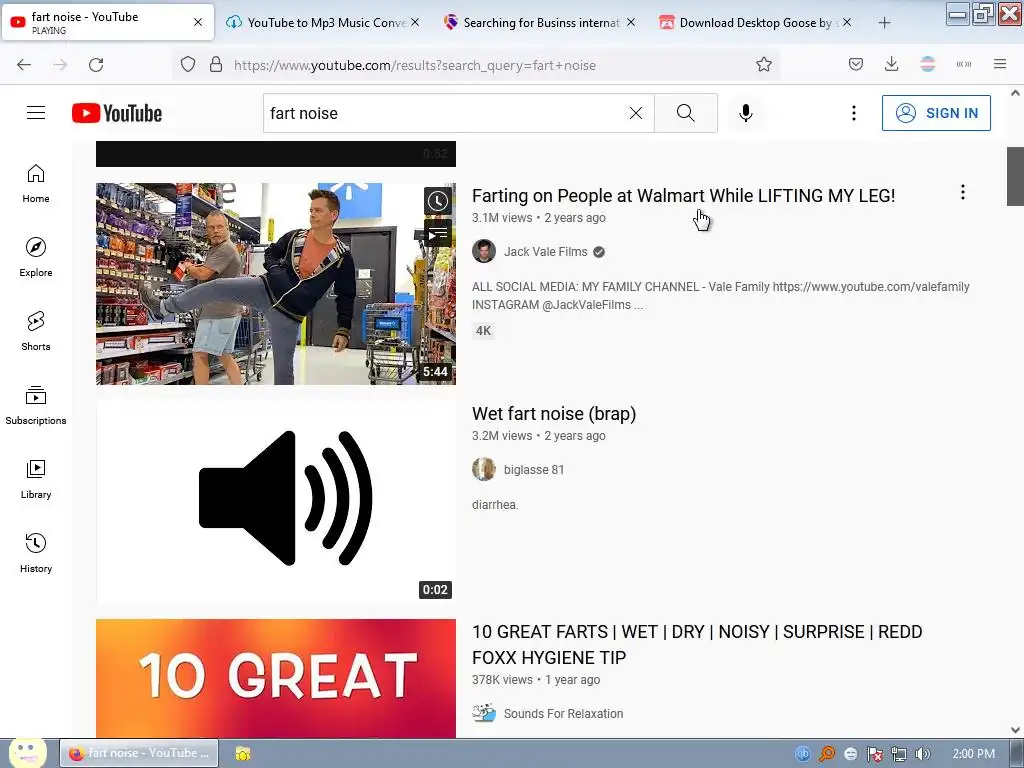Click the smiley Start button on taskbar
Screen dimensions: 1024x768
pos(27,752)
